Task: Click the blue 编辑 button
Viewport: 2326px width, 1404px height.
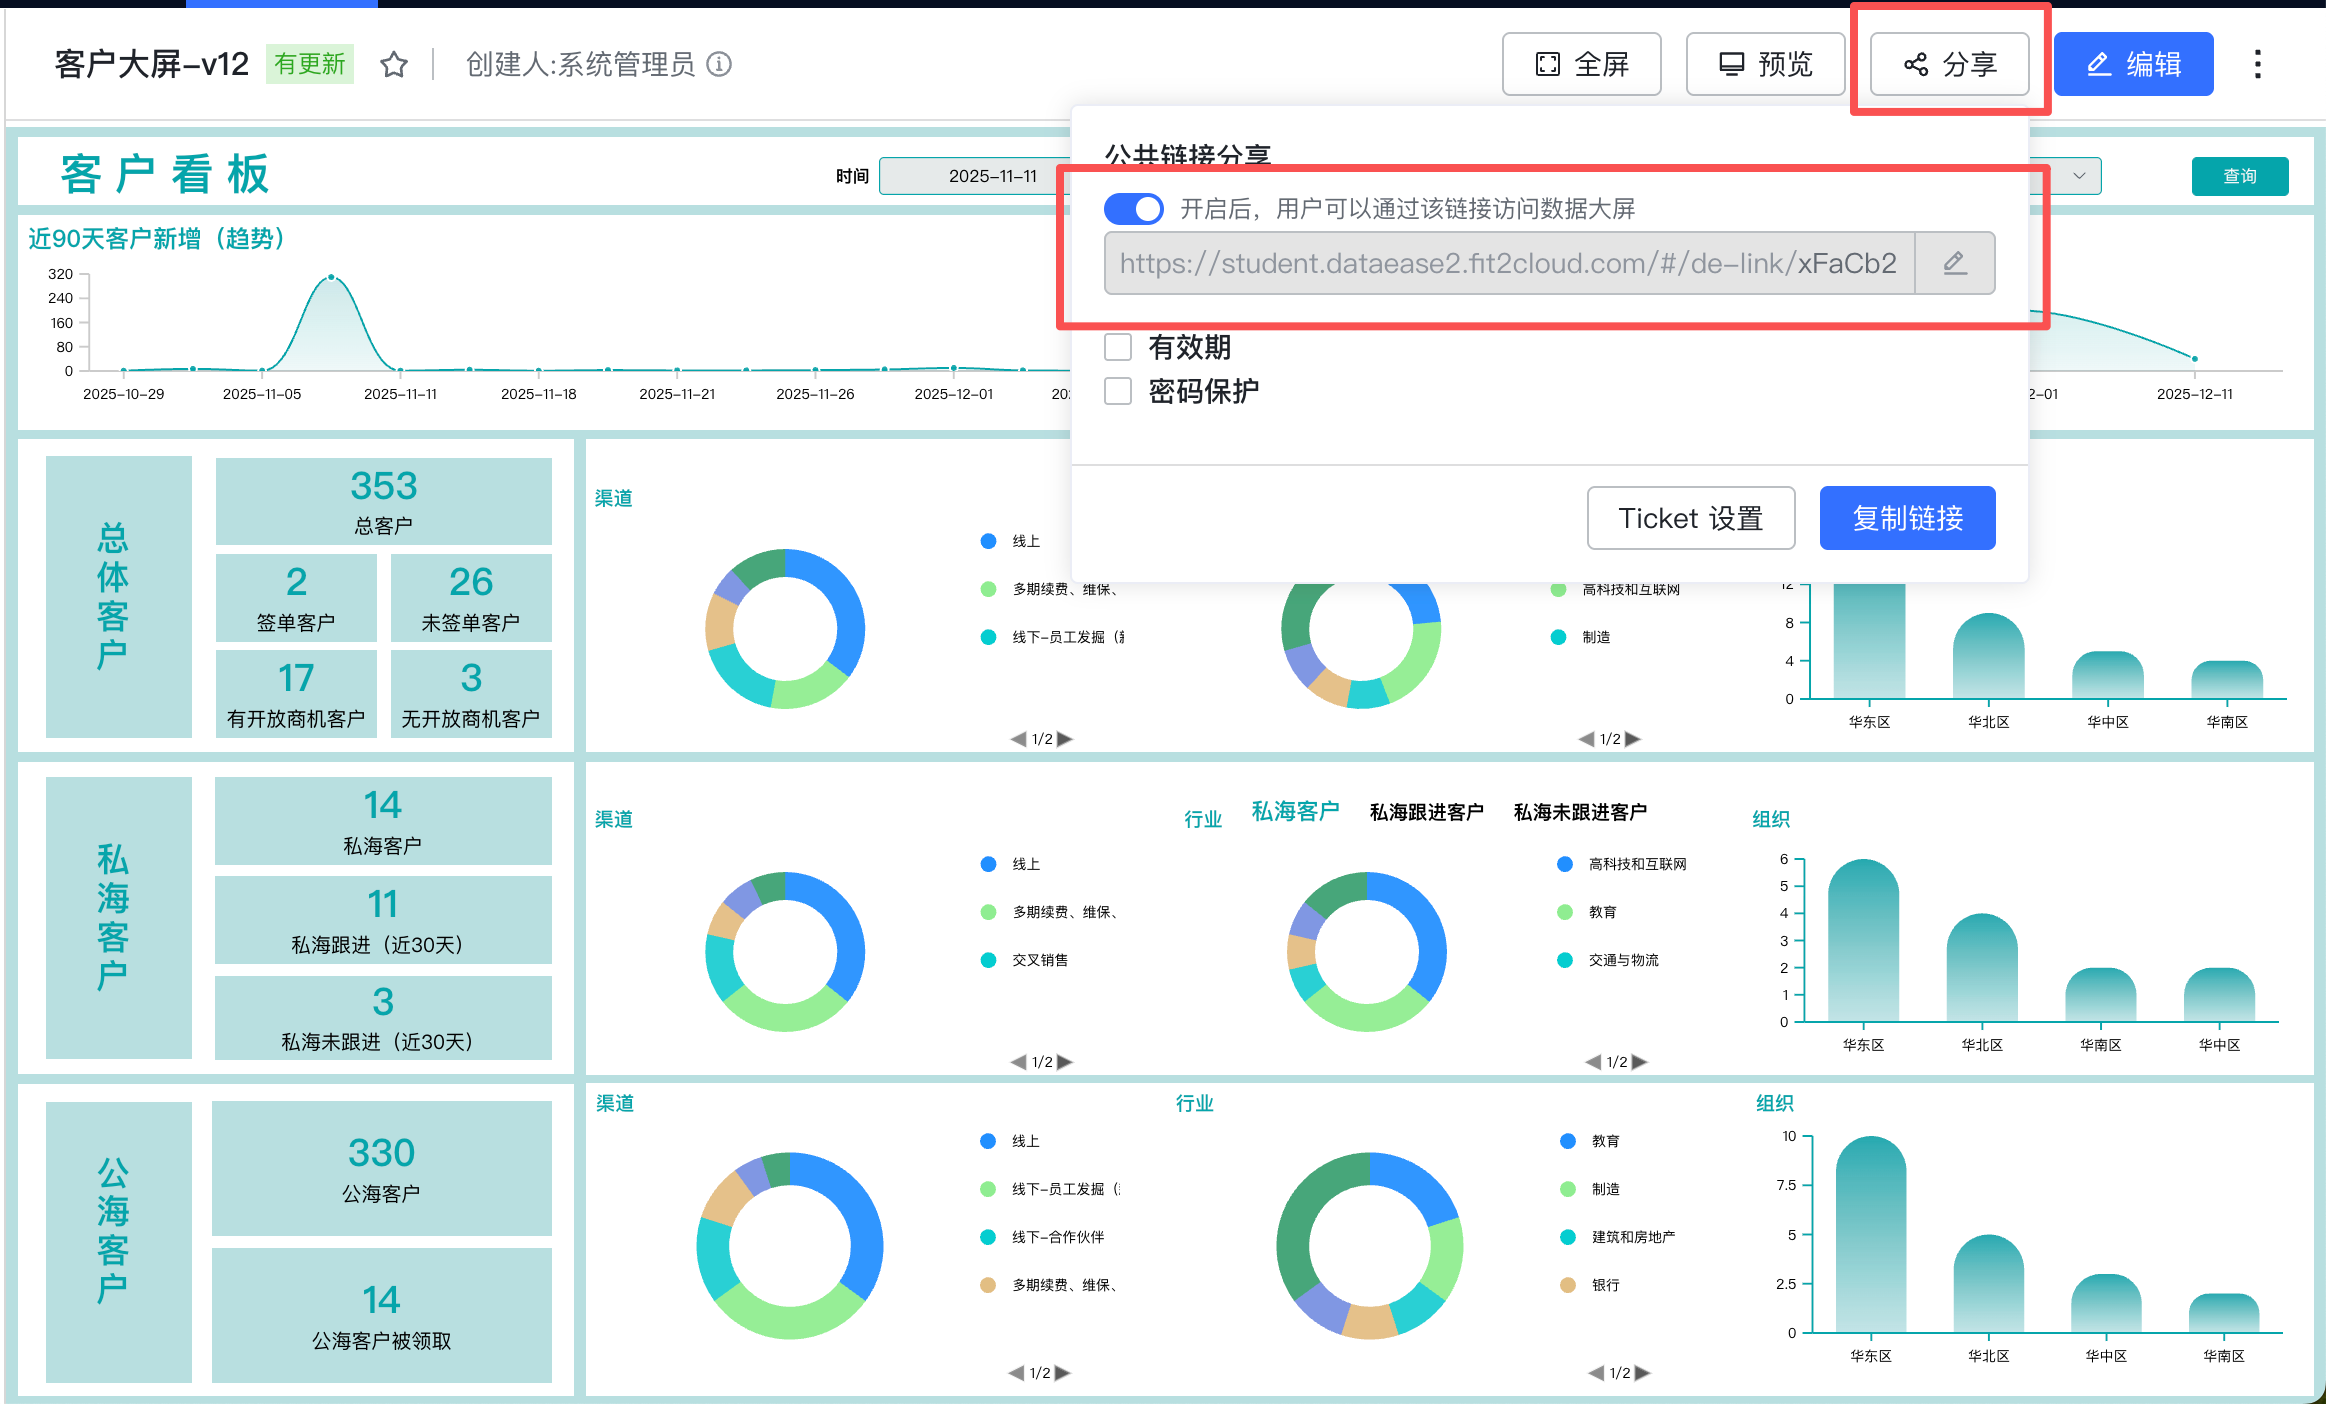Action: point(2133,65)
